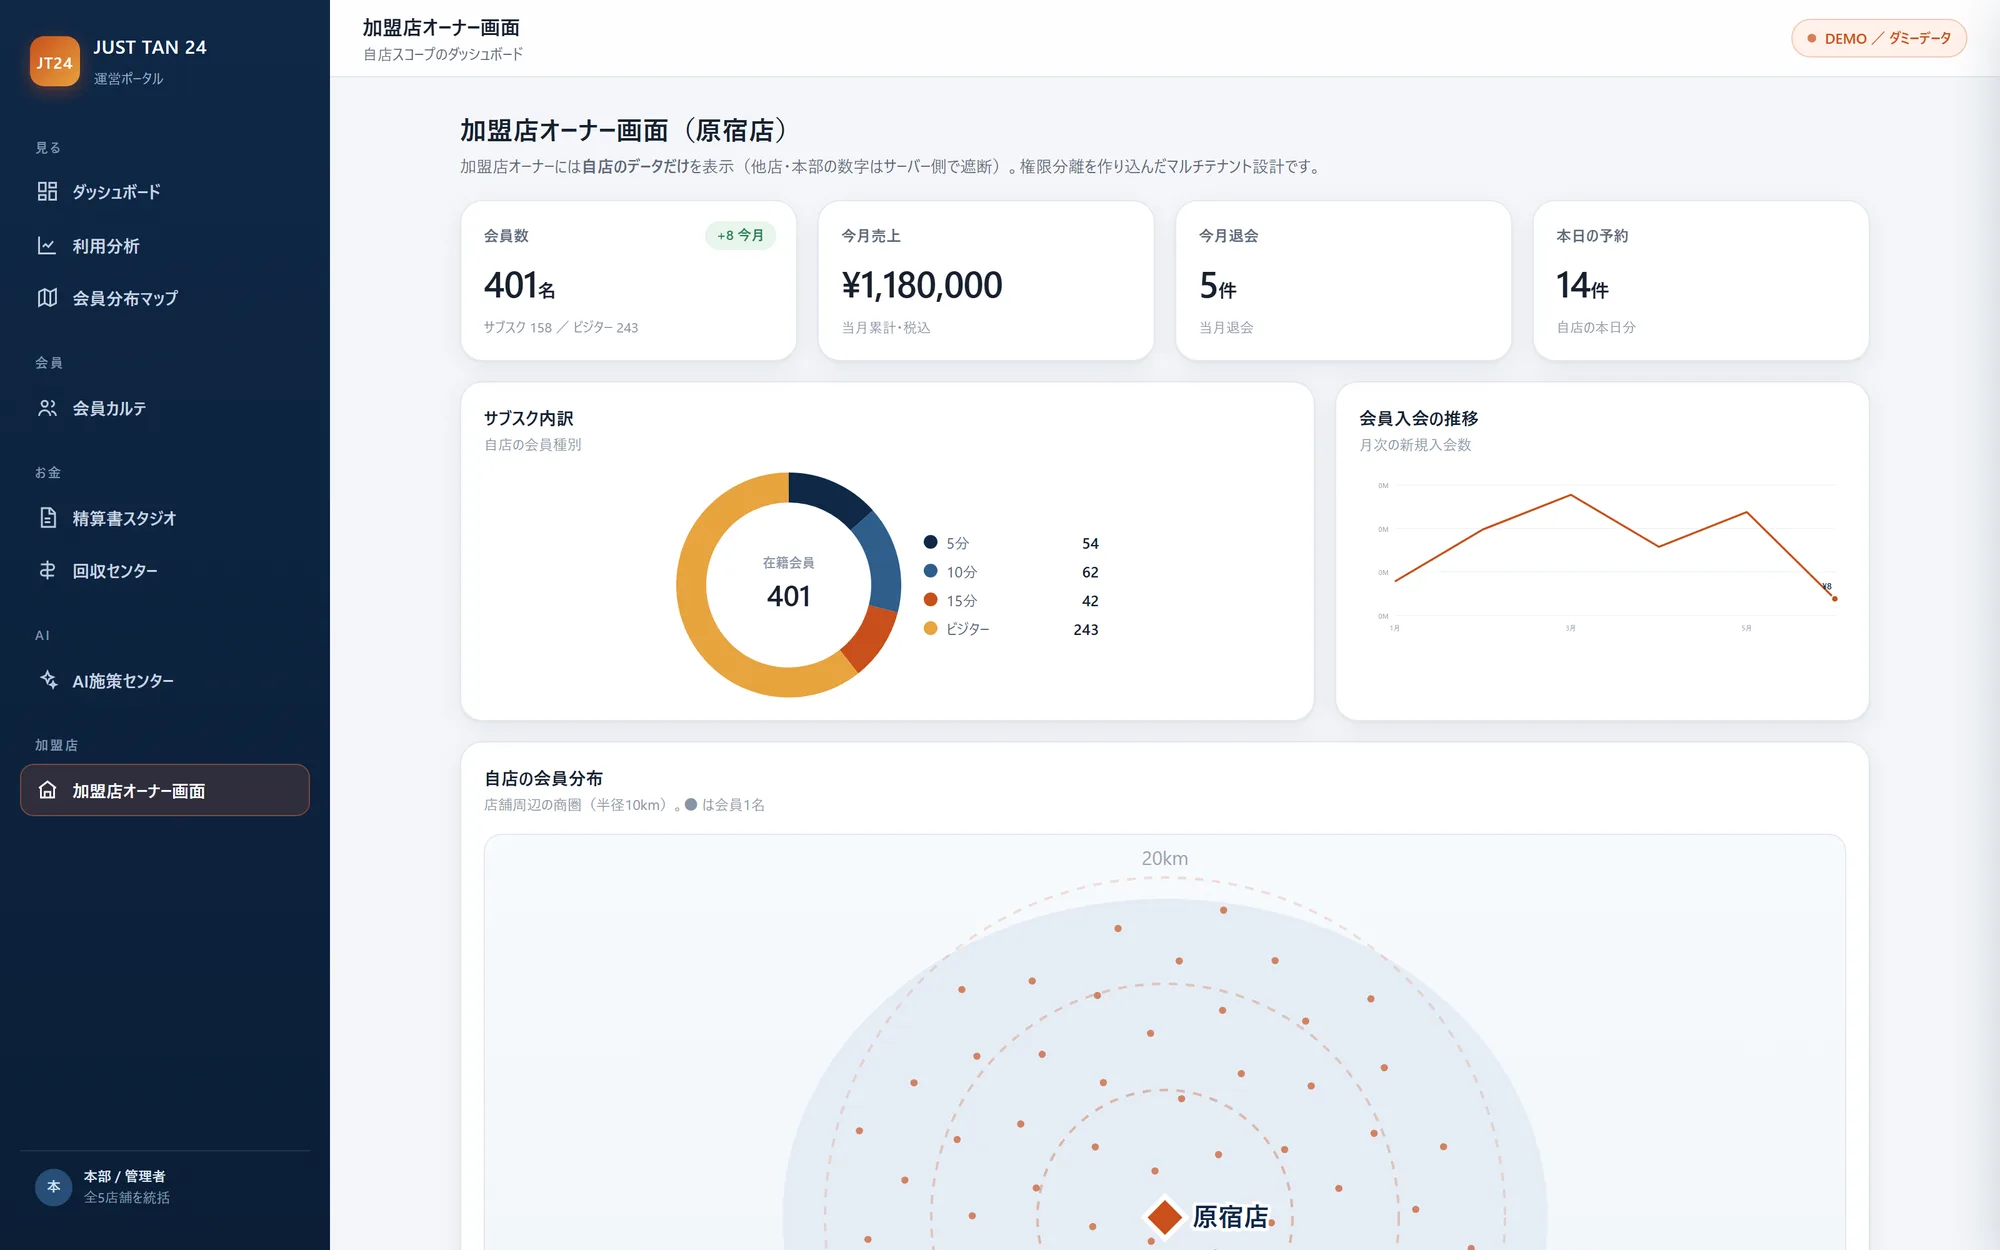Select 加盟店オーナー画面 sidebar item

[x=165, y=790]
